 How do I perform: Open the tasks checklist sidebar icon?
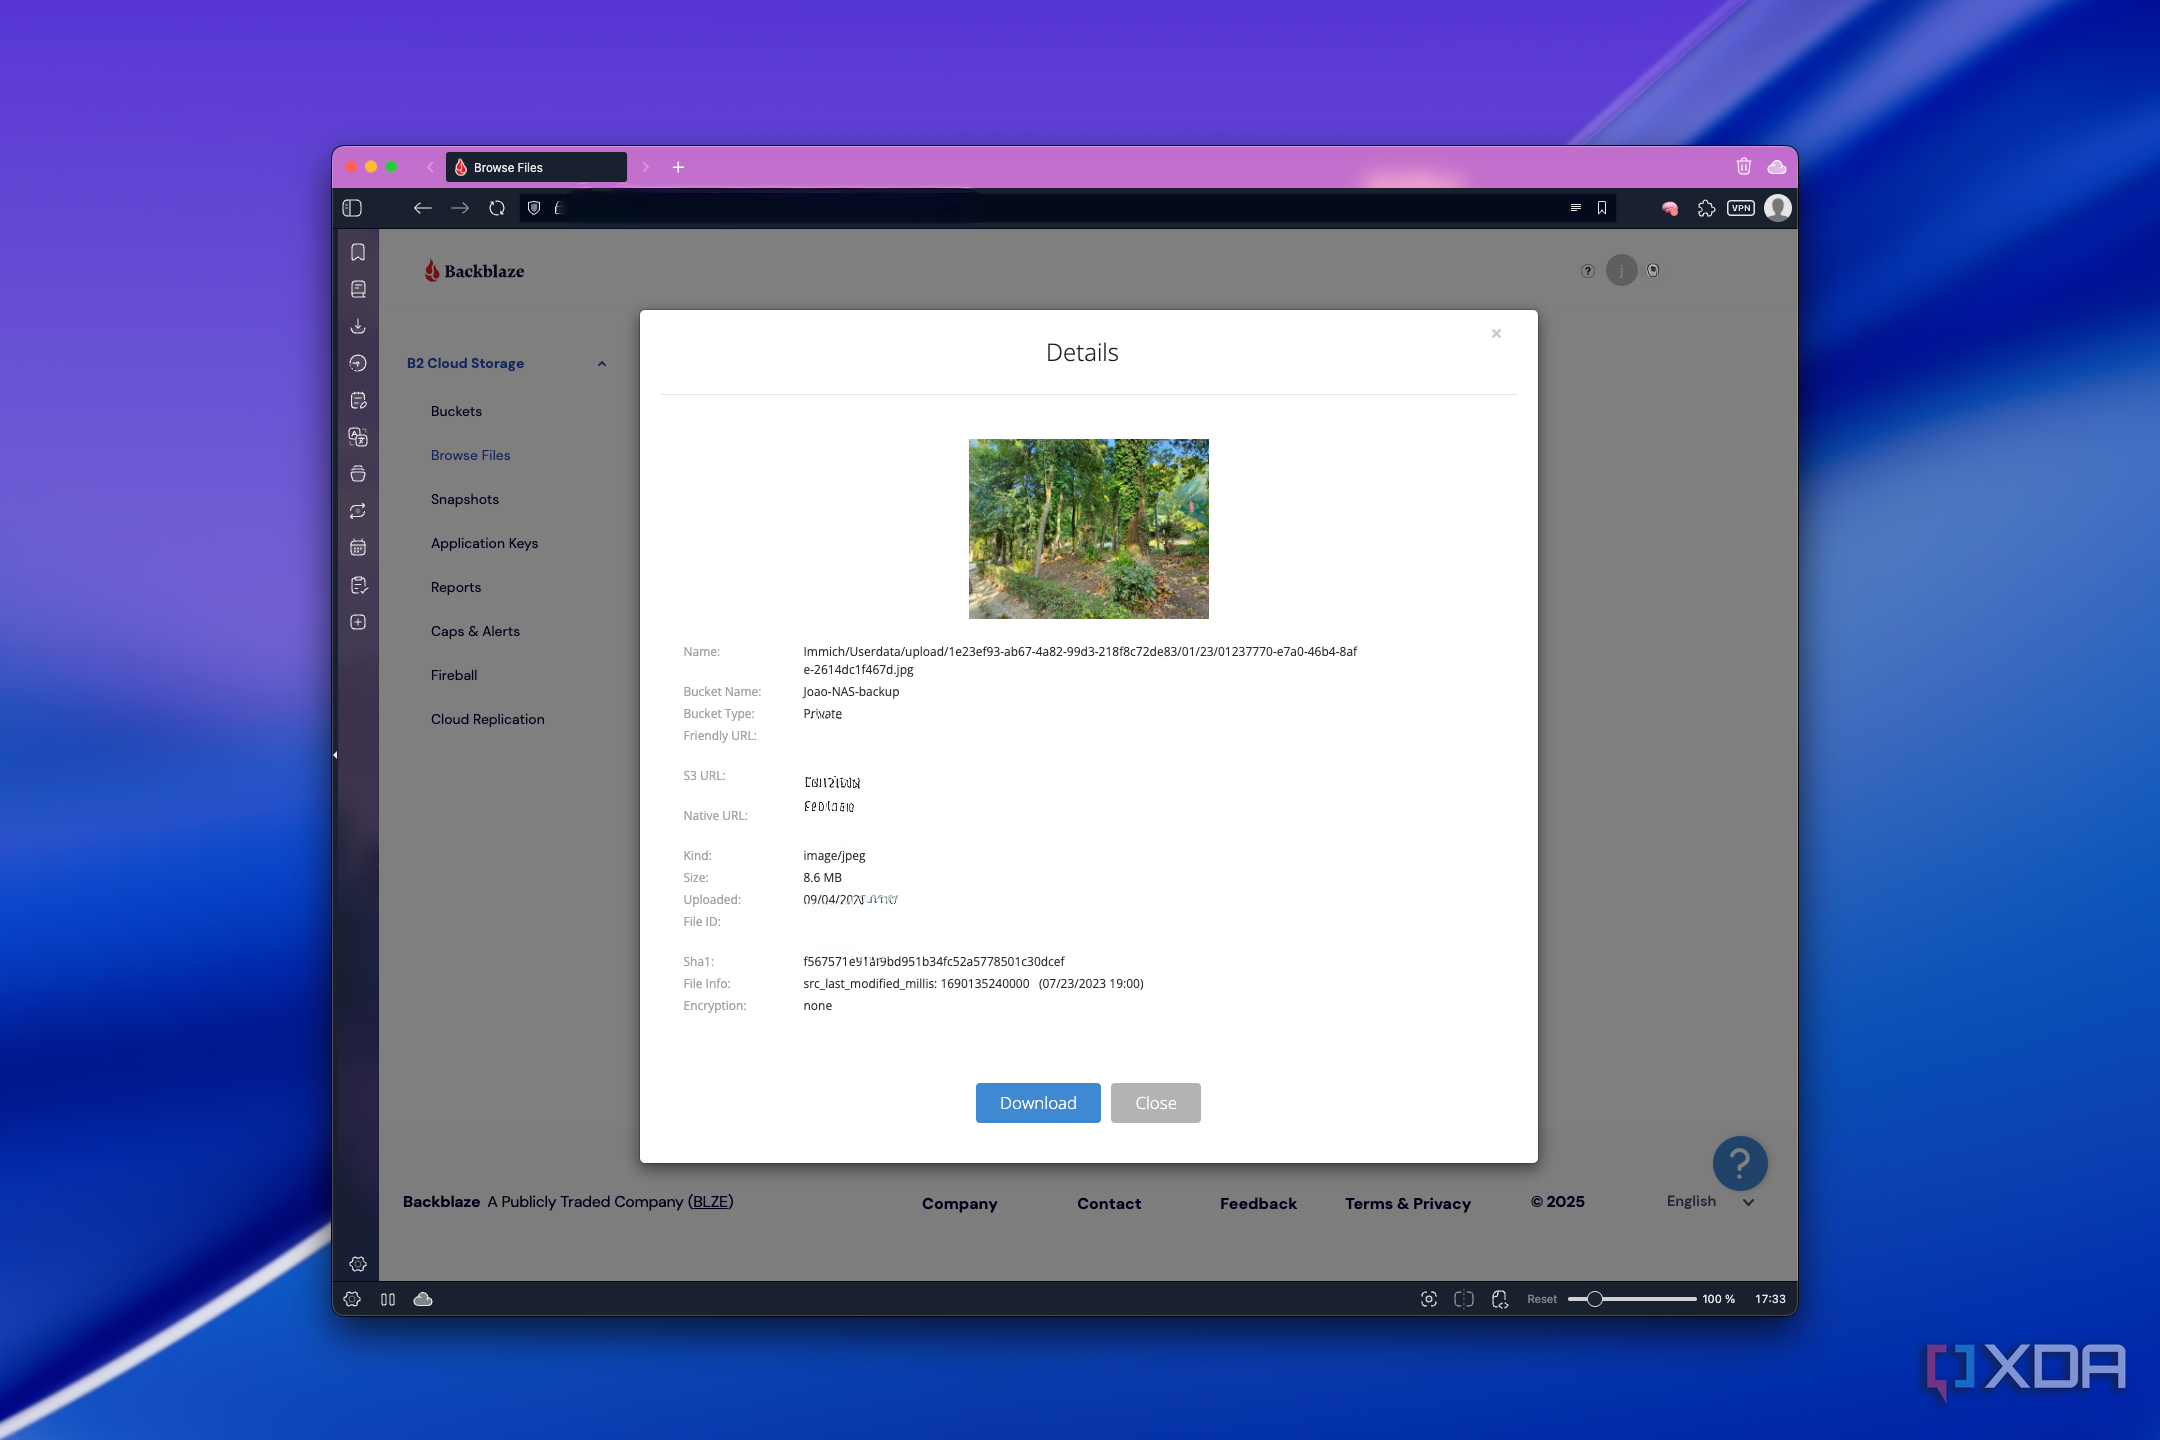[x=358, y=585]
